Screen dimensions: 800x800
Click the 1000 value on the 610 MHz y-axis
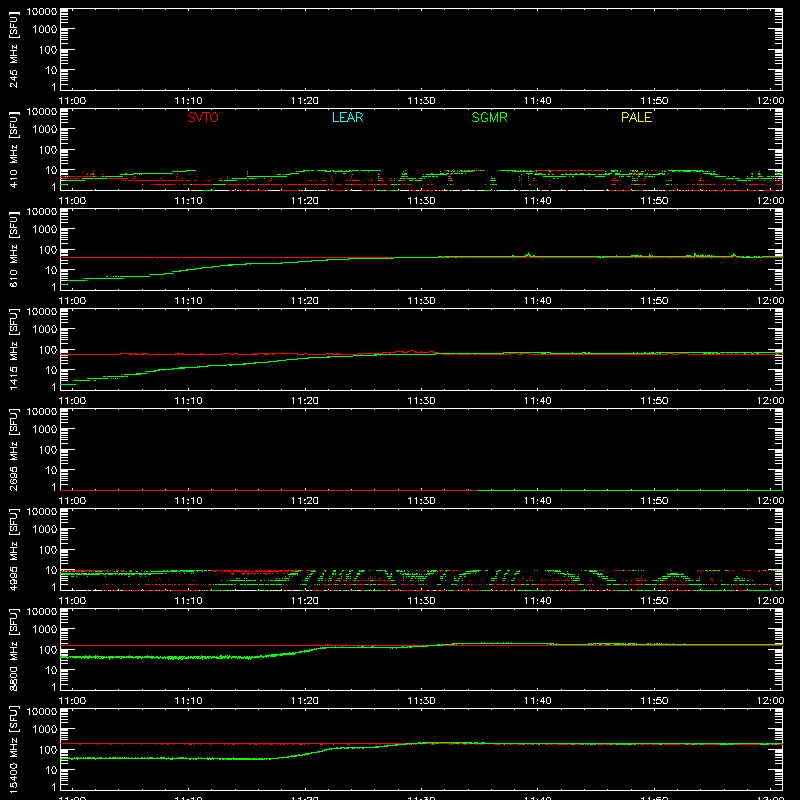click(x=45, y=230)
